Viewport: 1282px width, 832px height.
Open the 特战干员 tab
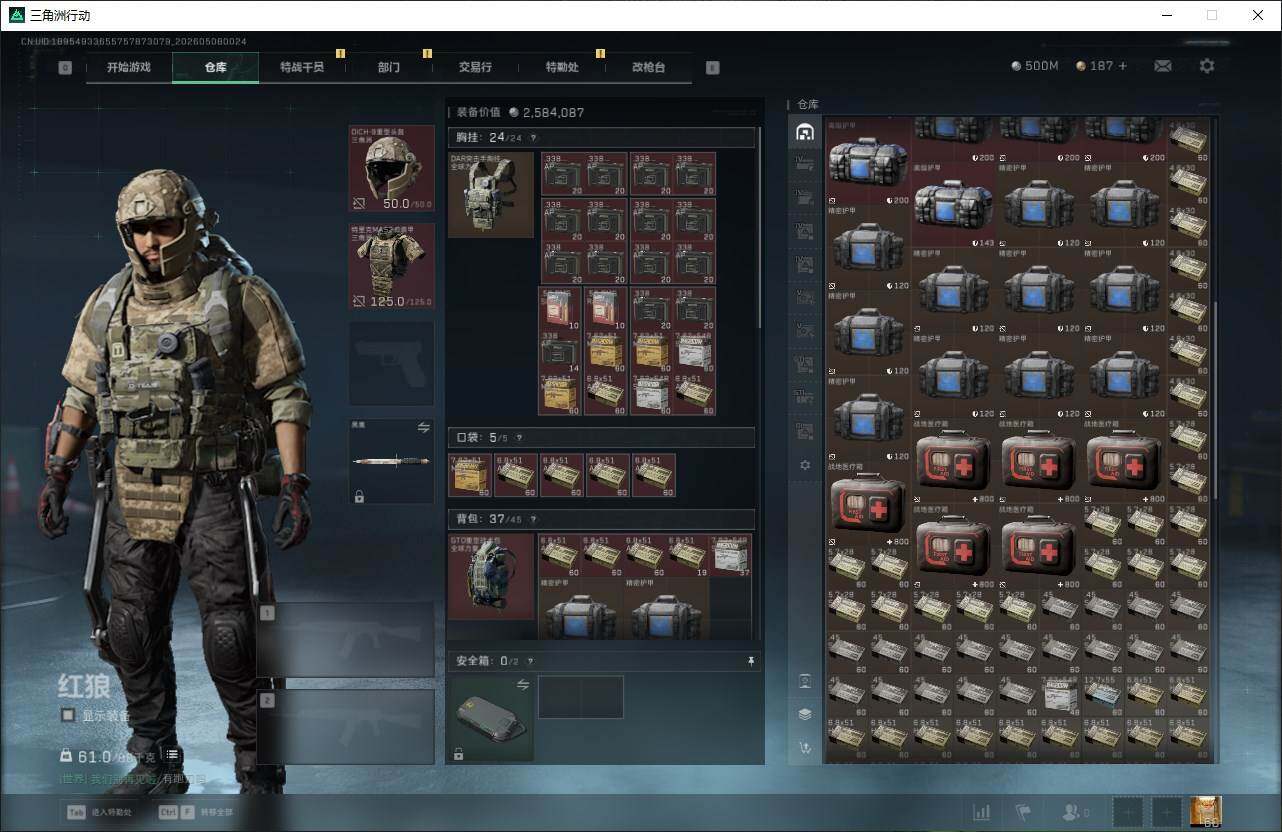pos(302,67)
